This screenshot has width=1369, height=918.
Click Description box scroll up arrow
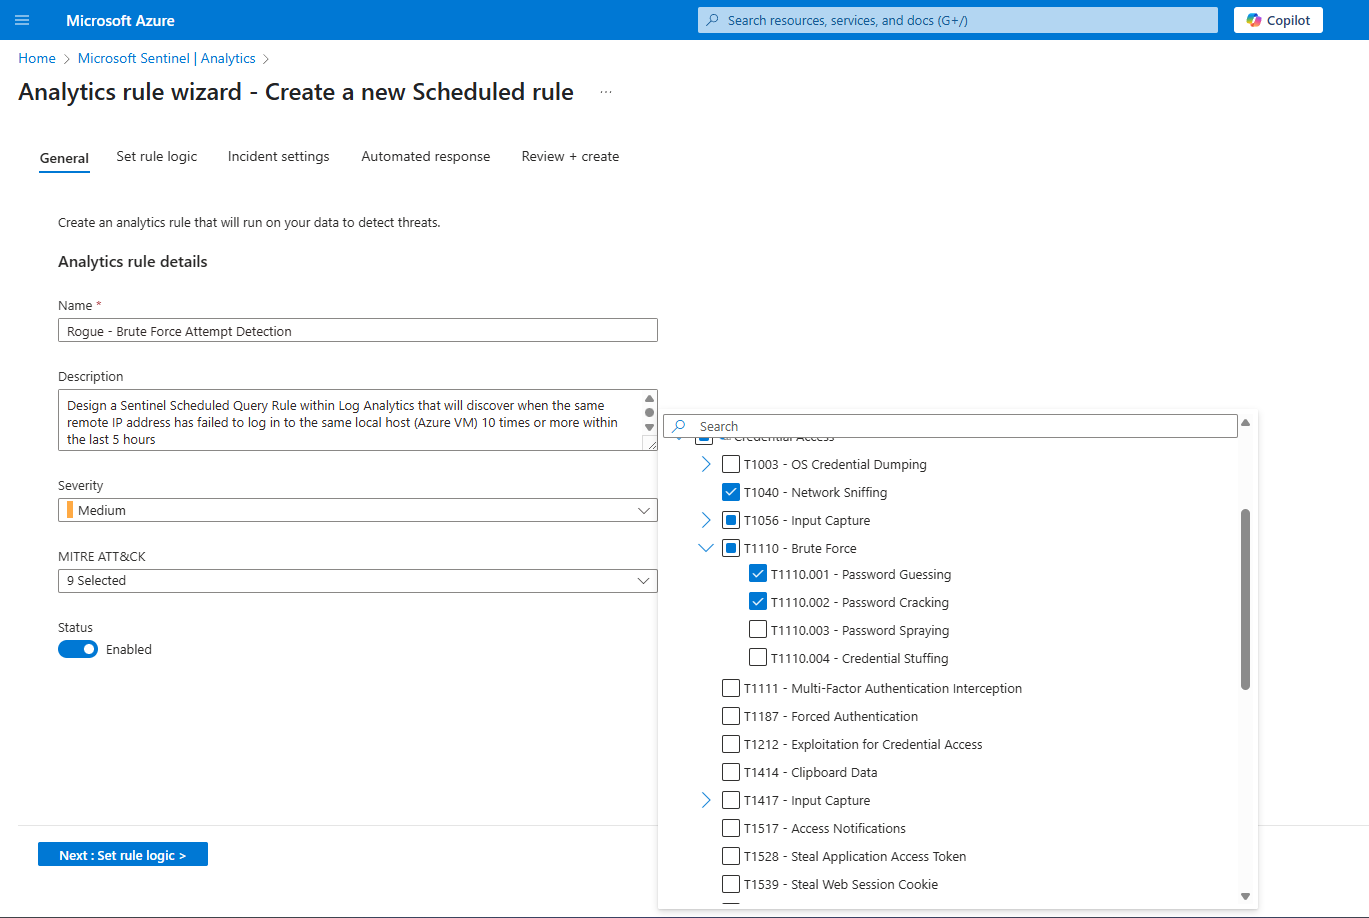click(650, 398)
